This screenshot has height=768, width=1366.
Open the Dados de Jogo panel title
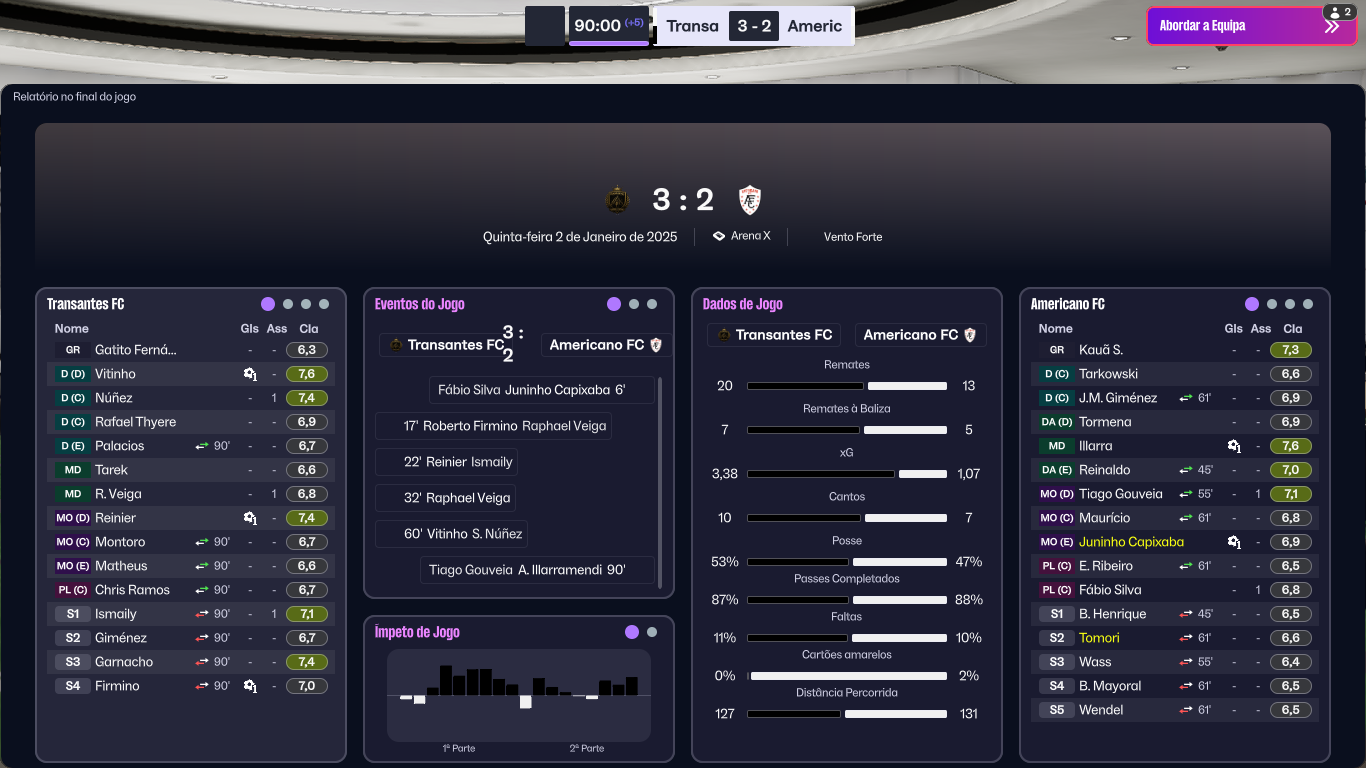coord(742,304)
